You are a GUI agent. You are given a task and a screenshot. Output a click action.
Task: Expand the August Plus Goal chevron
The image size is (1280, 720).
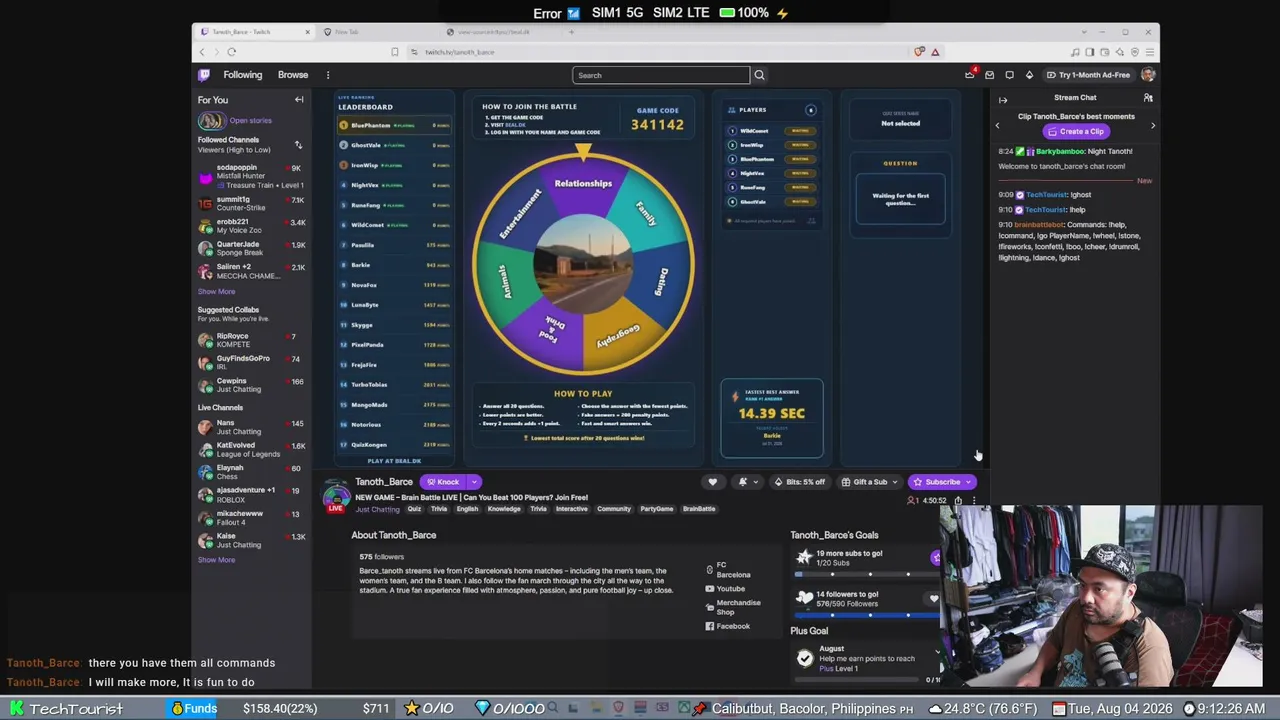(x=937, y=653)
